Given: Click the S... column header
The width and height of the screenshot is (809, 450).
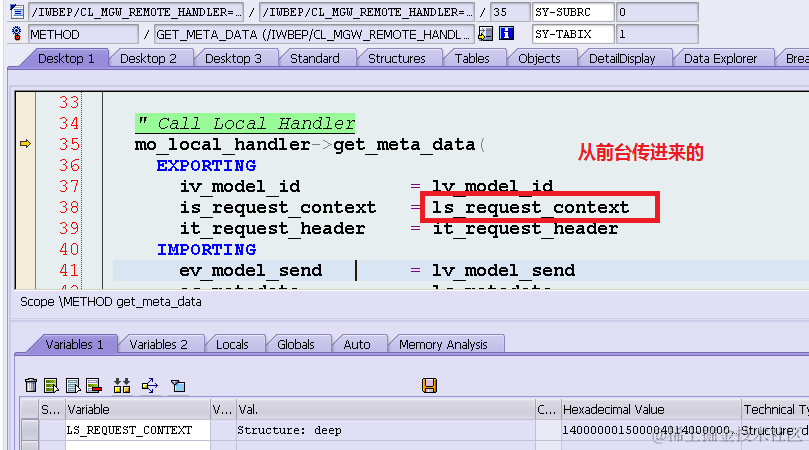Looking at the screenshot, I should click(x=52, y=409).
